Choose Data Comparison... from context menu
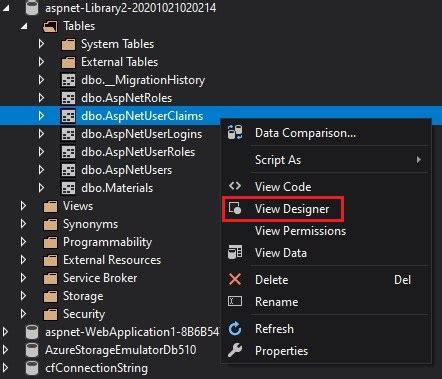The width and height of the screenshot is (442, 379). (326, 133)
